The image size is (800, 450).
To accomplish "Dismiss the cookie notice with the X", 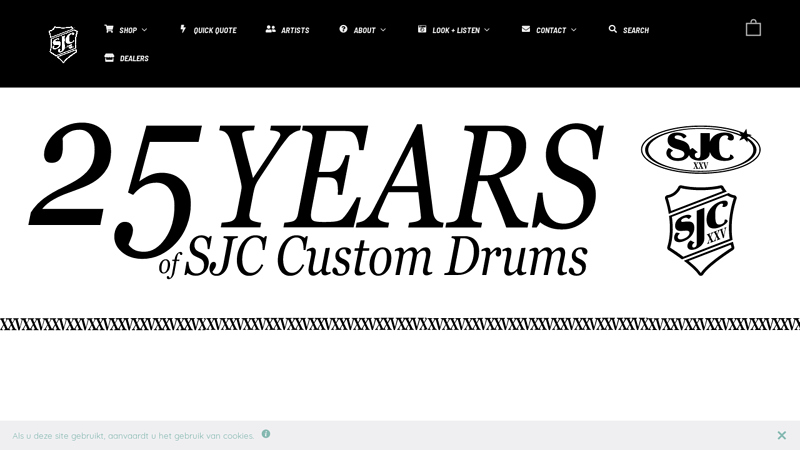I will (x=782, y=435).
